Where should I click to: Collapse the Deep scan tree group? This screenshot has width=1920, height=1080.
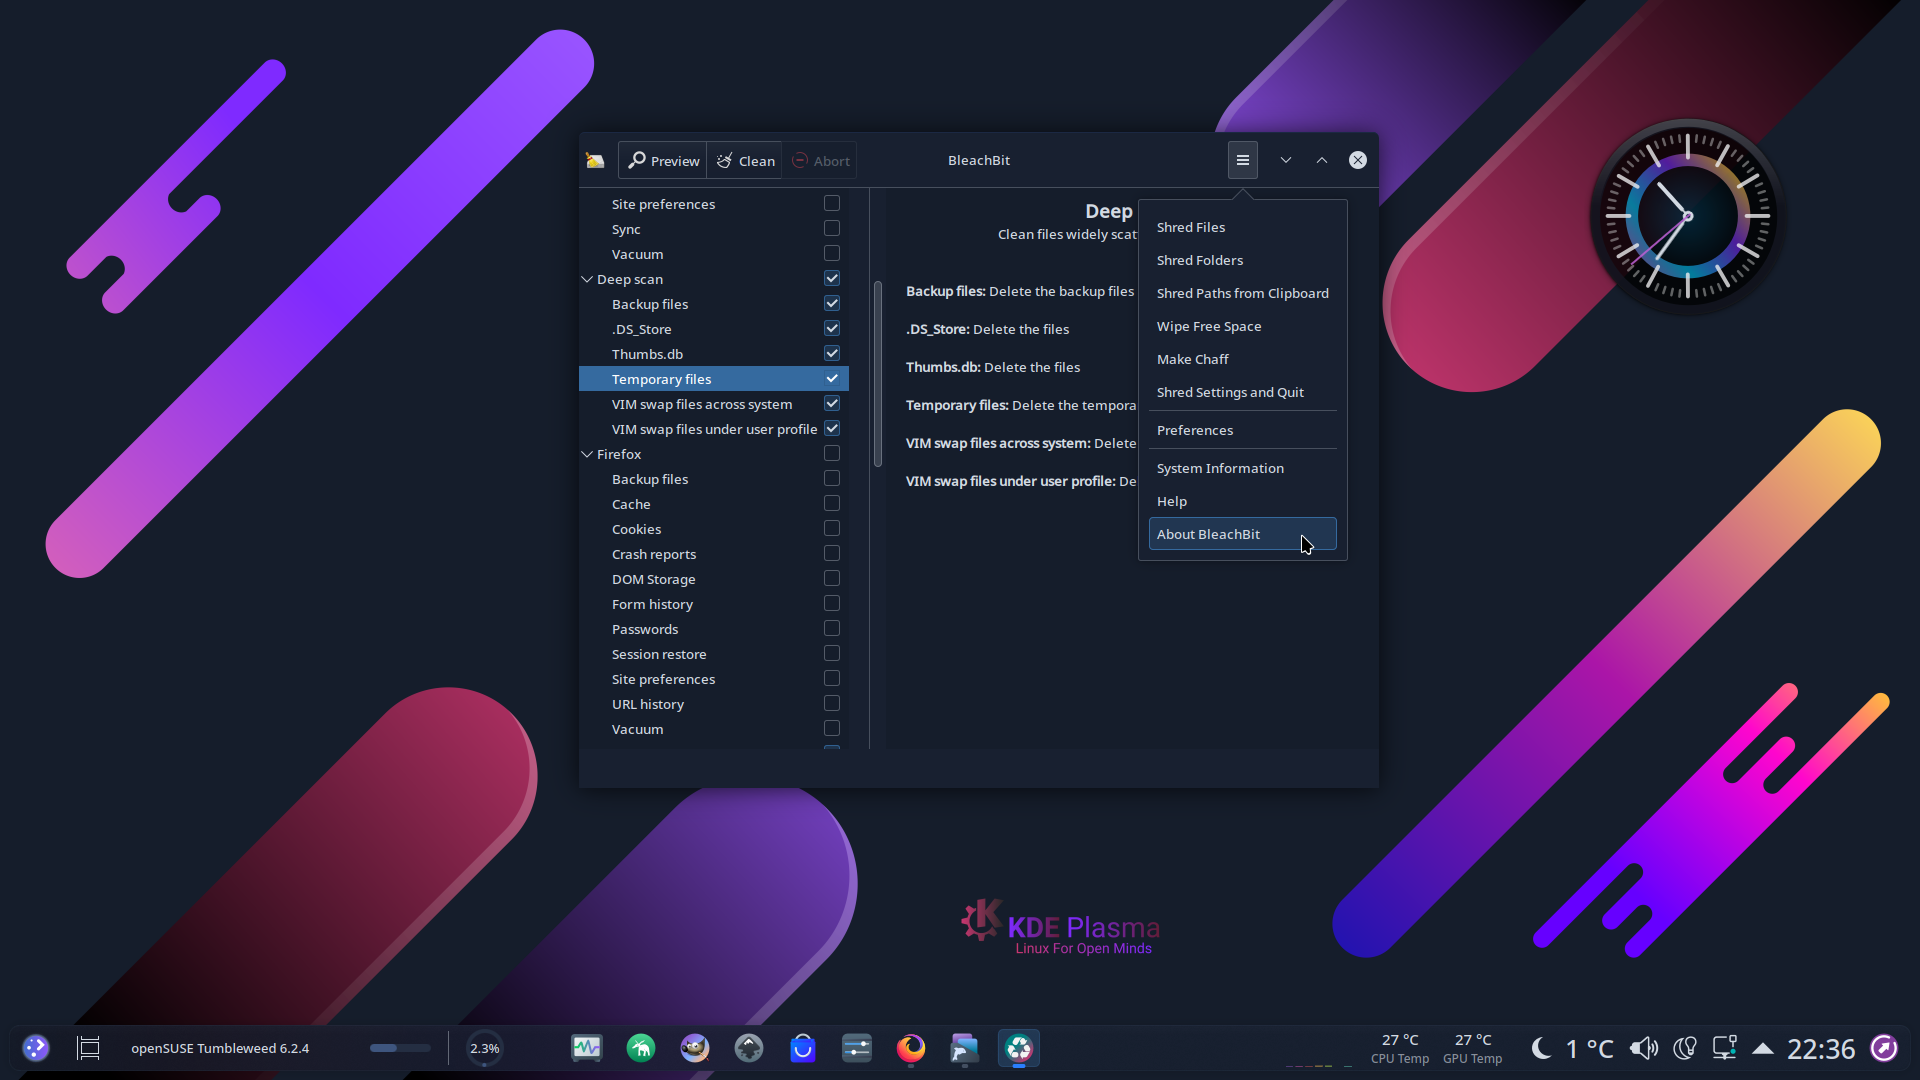pos(587,279)
